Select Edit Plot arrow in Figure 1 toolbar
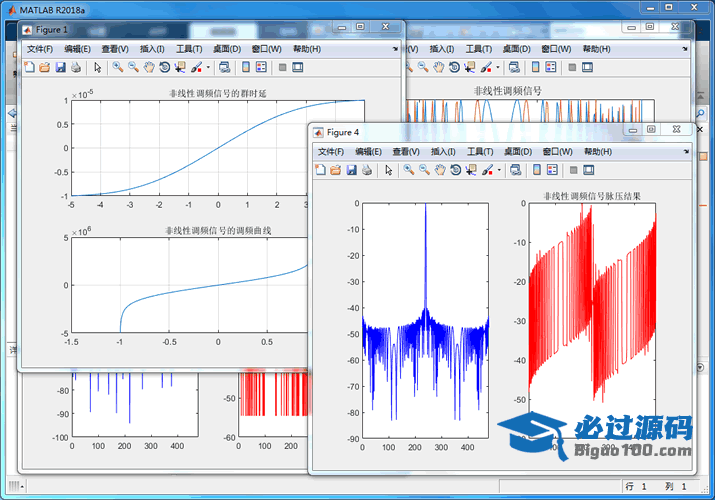 tap(98, 67)
